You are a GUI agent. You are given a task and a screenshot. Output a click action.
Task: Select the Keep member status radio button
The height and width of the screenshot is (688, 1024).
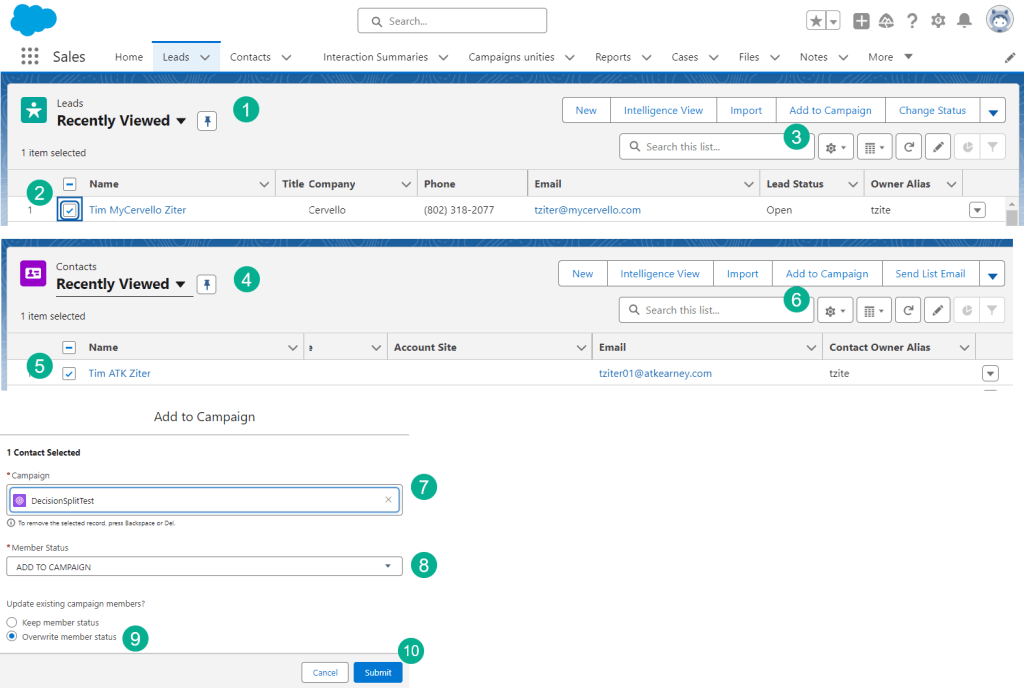click(x=12, y=622)
